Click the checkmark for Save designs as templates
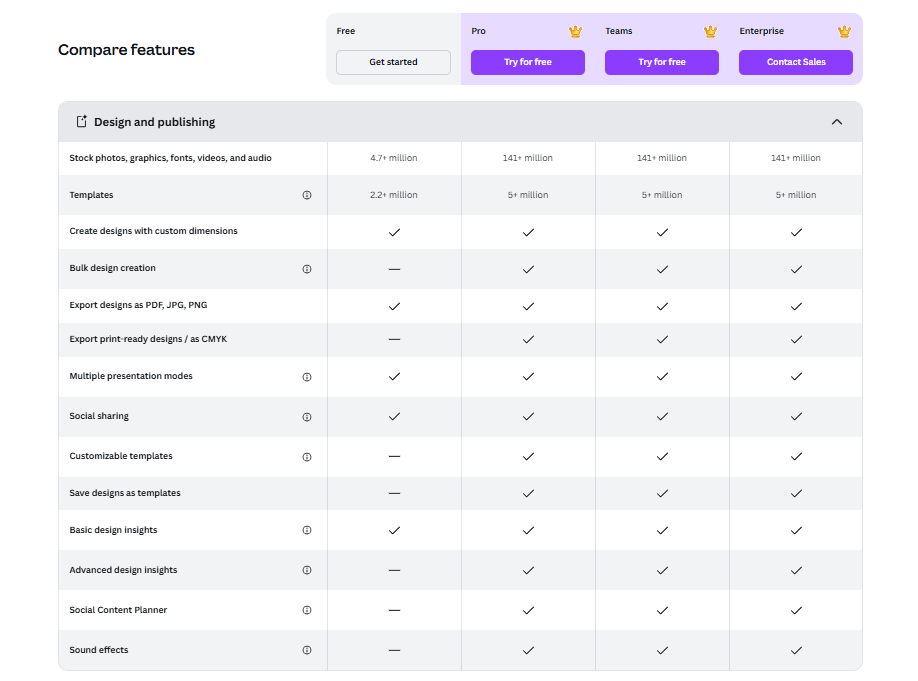Image resolution: width=918 pixels, height=681 pixels. 528,493
